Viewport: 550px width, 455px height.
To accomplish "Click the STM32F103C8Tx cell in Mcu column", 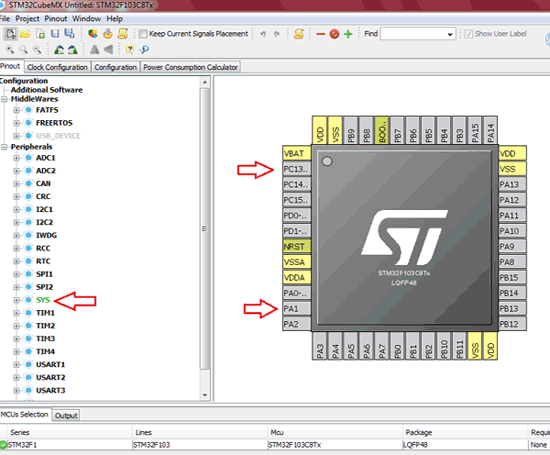I will 335,445.
